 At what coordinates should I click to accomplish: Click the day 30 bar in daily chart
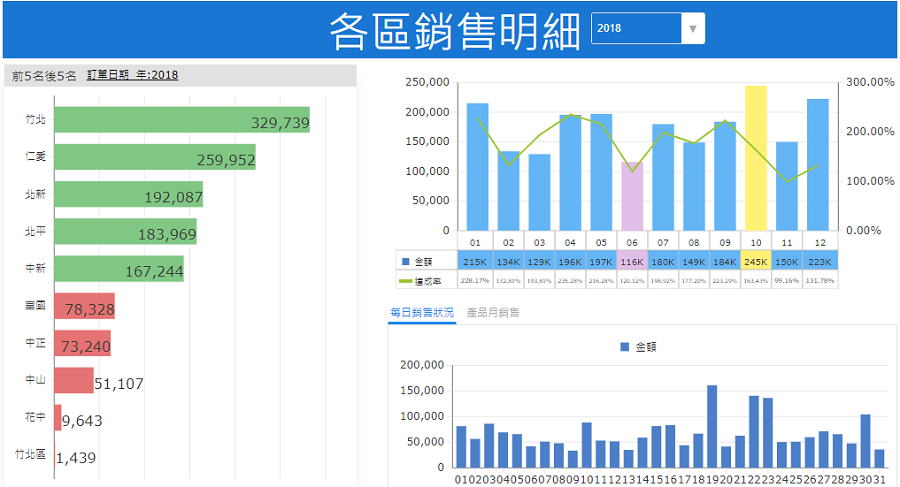tap(866, 441)
